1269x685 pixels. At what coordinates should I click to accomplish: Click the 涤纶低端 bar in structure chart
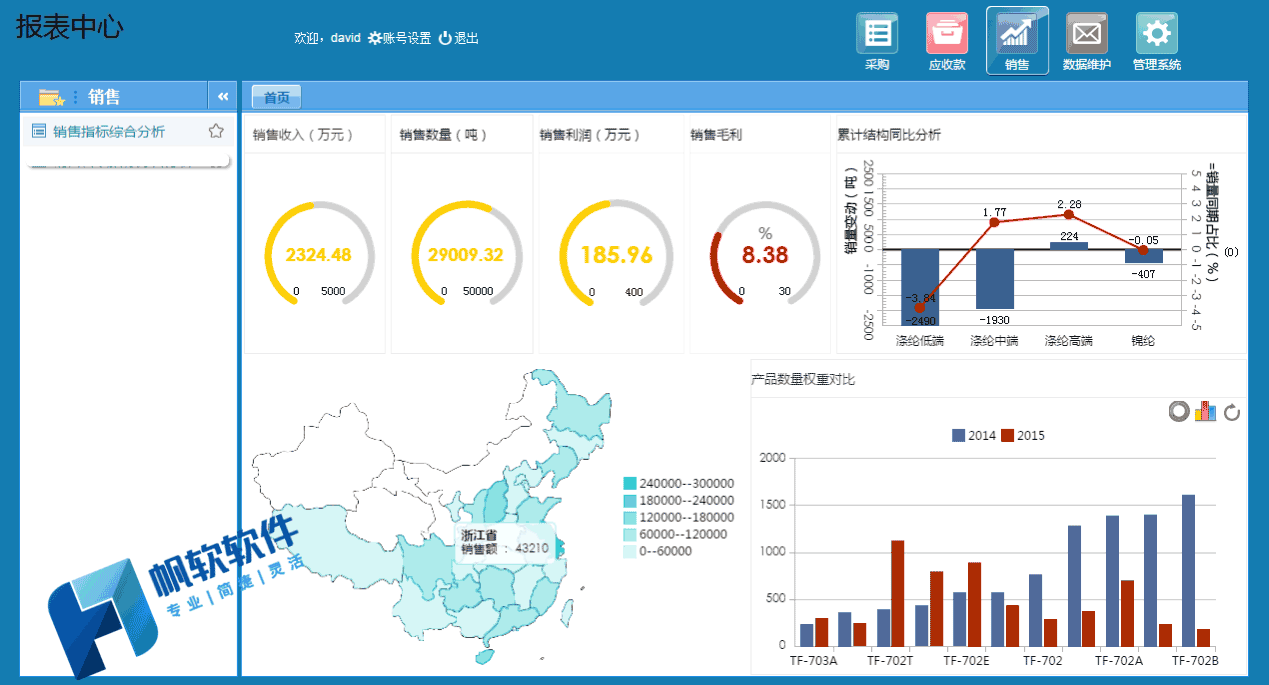(920, 287)
